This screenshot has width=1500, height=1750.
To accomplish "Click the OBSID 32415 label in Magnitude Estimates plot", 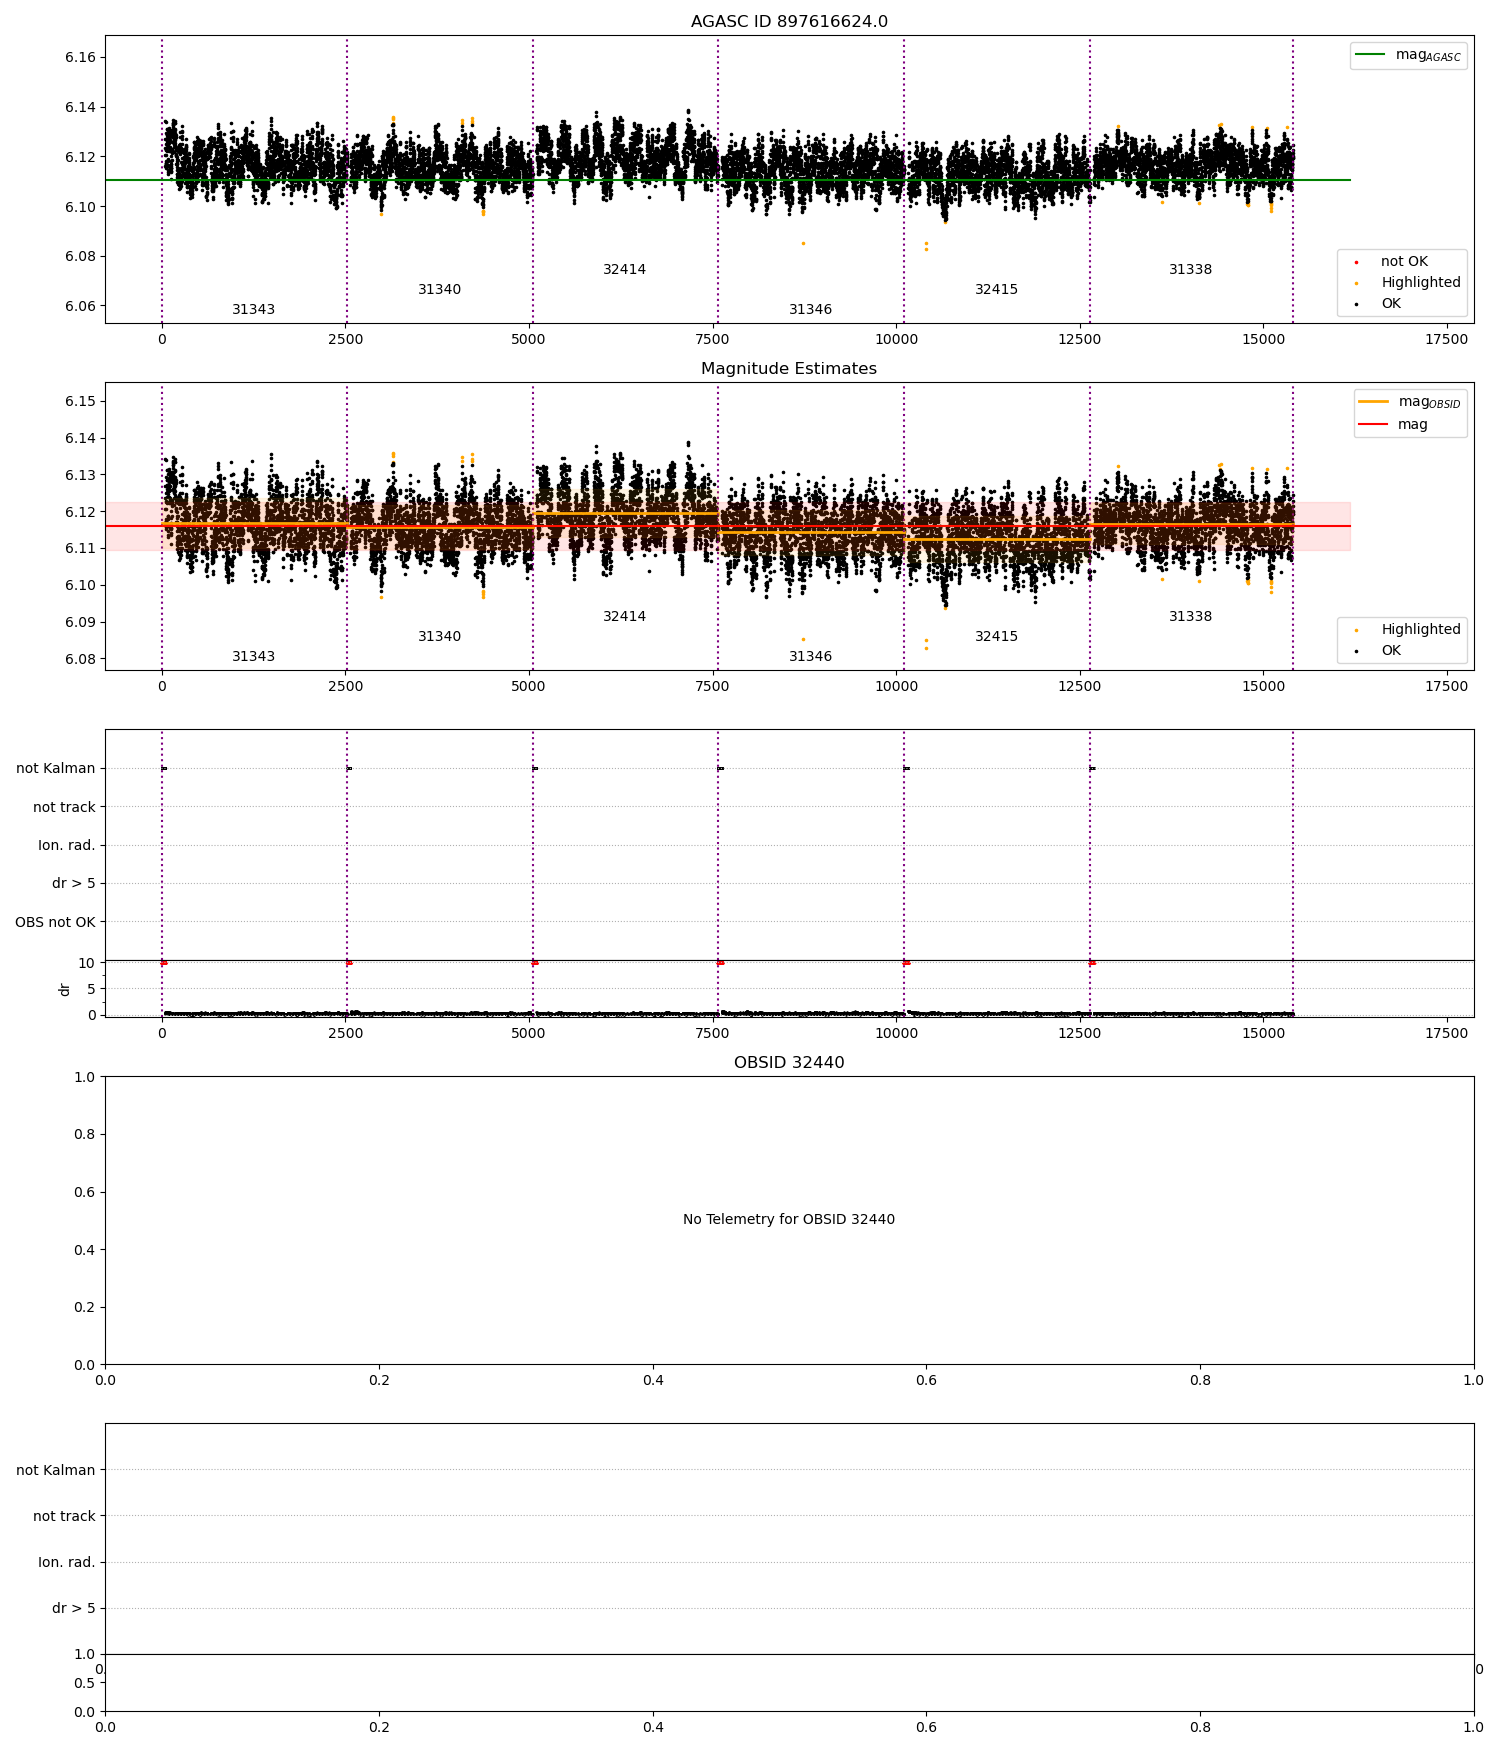I will [996, 636].
